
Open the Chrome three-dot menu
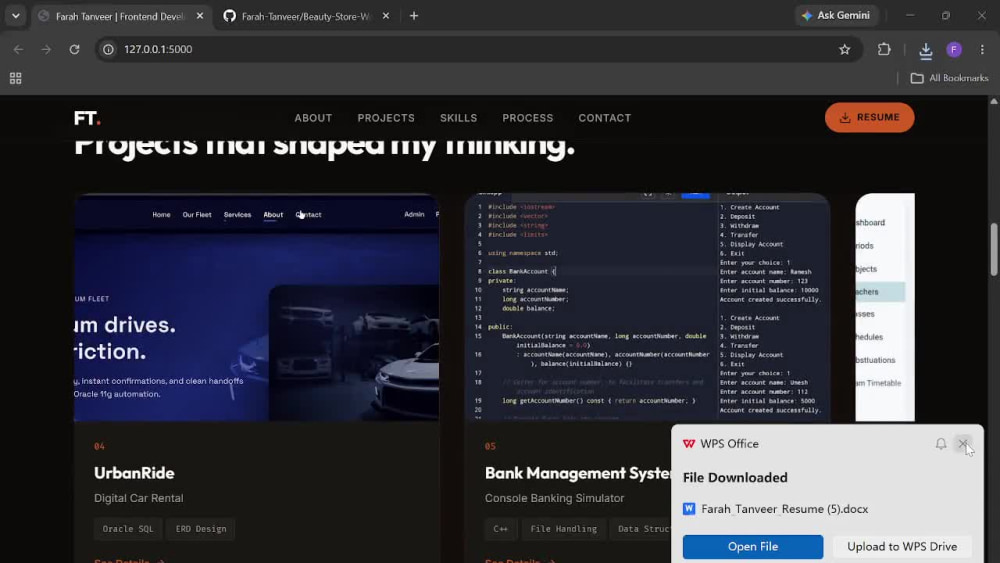(982, 49)
